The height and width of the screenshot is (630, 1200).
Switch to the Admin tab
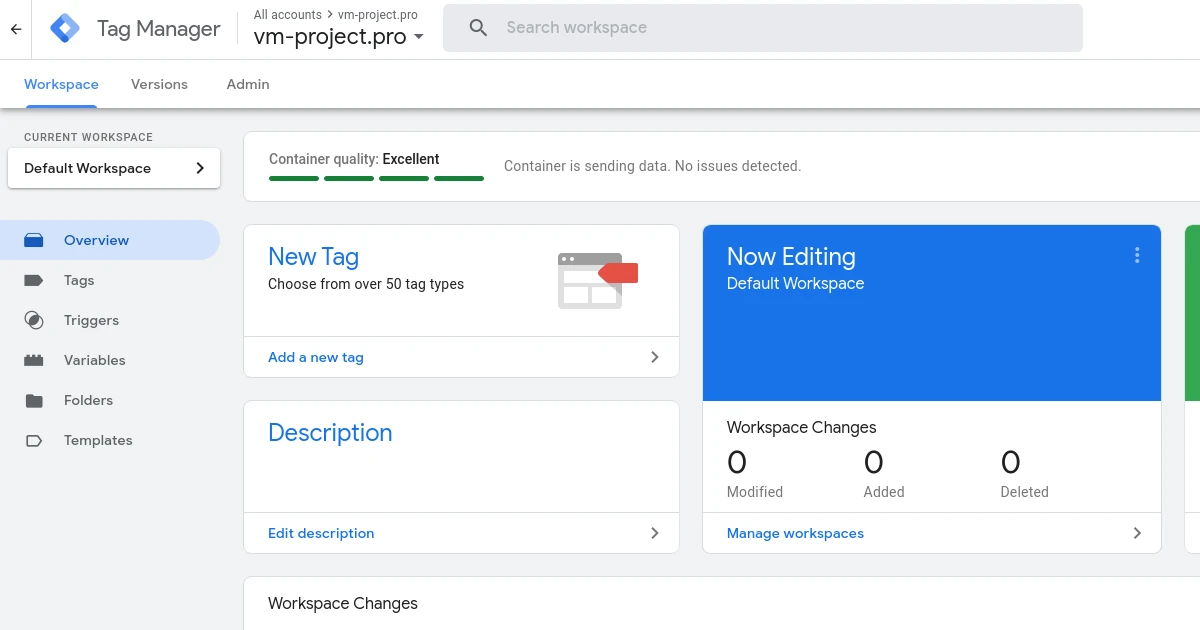click(248, 84)
